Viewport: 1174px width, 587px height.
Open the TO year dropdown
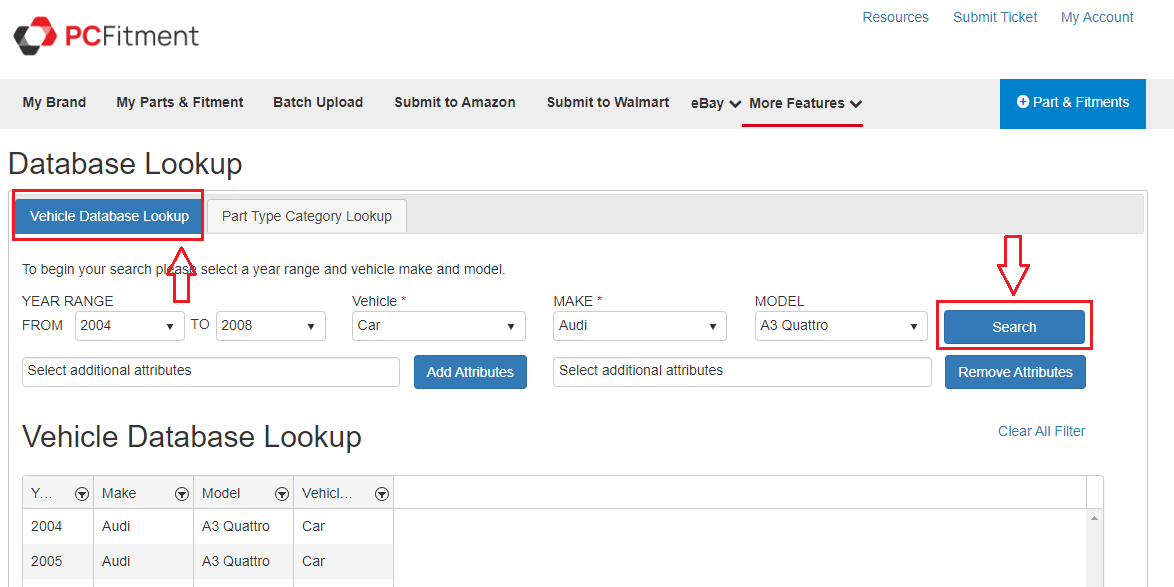(x=270, y=326)
